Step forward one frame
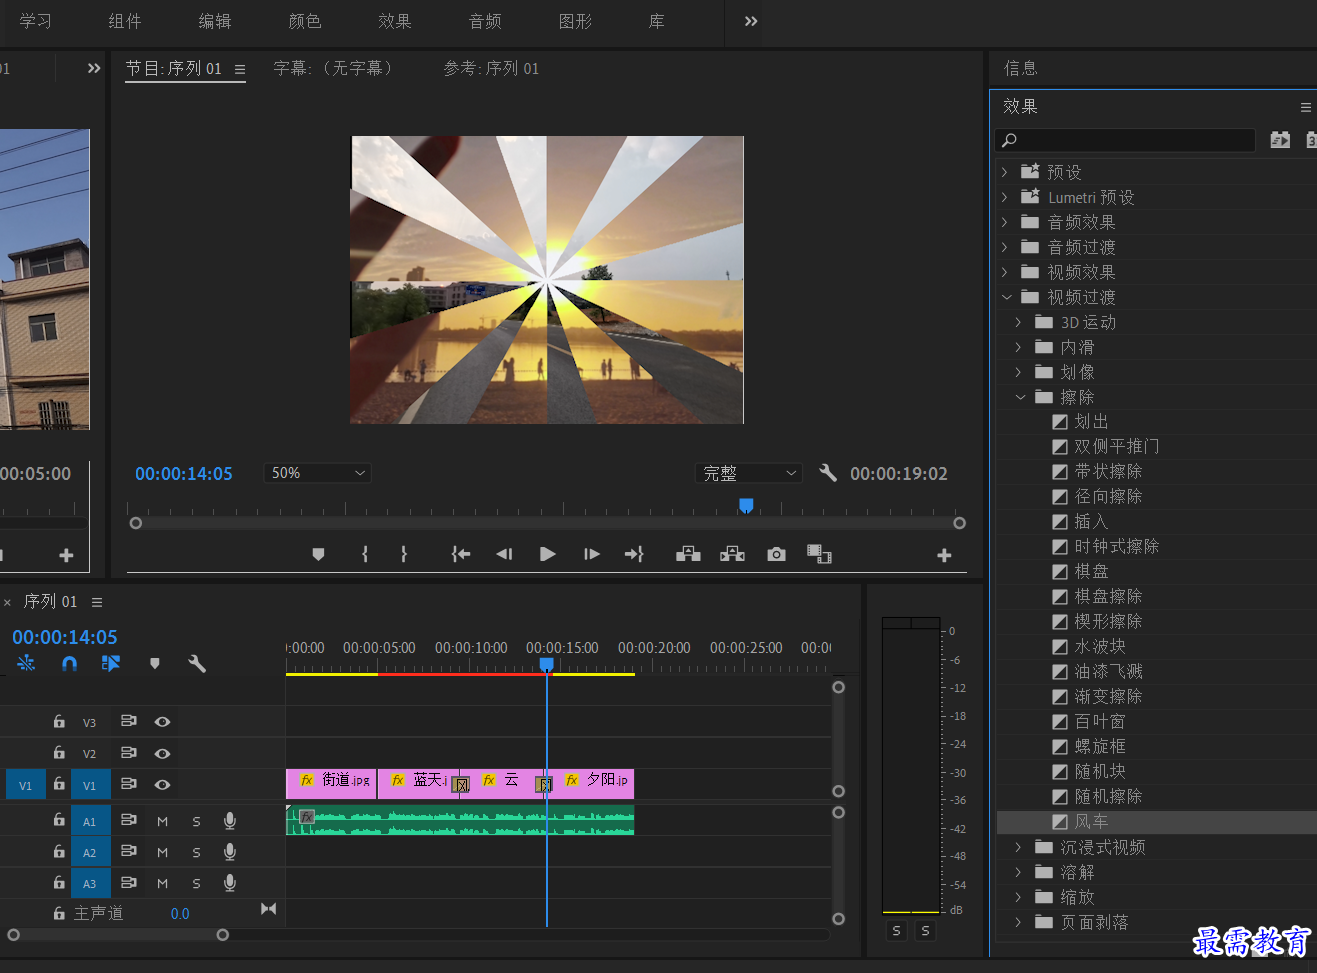The image size is (1317, 973). click(592, 554)
